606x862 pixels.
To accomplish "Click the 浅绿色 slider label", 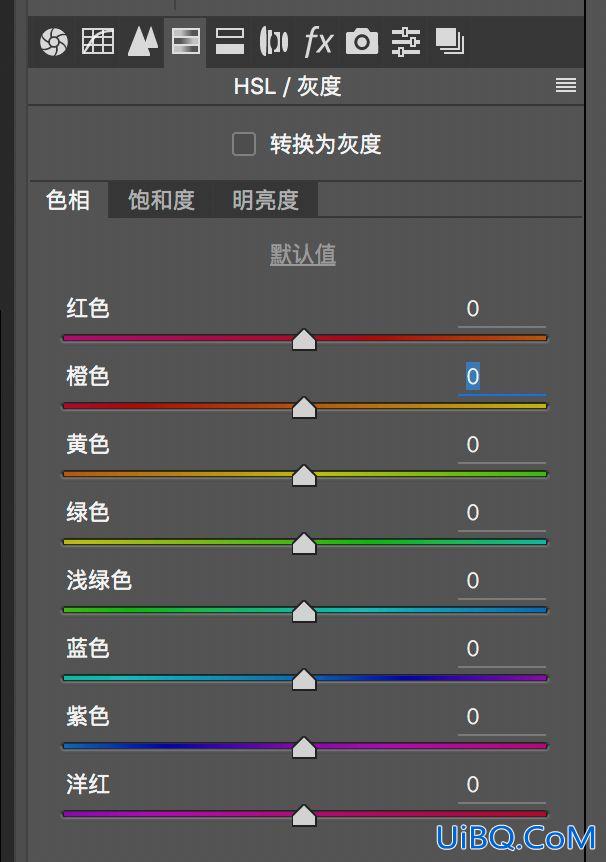I will click(99, 581).
